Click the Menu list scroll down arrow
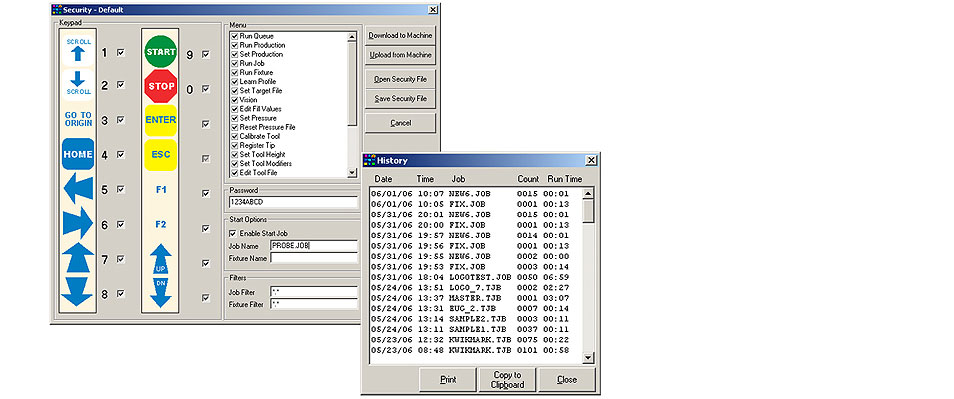 point(352,173)
